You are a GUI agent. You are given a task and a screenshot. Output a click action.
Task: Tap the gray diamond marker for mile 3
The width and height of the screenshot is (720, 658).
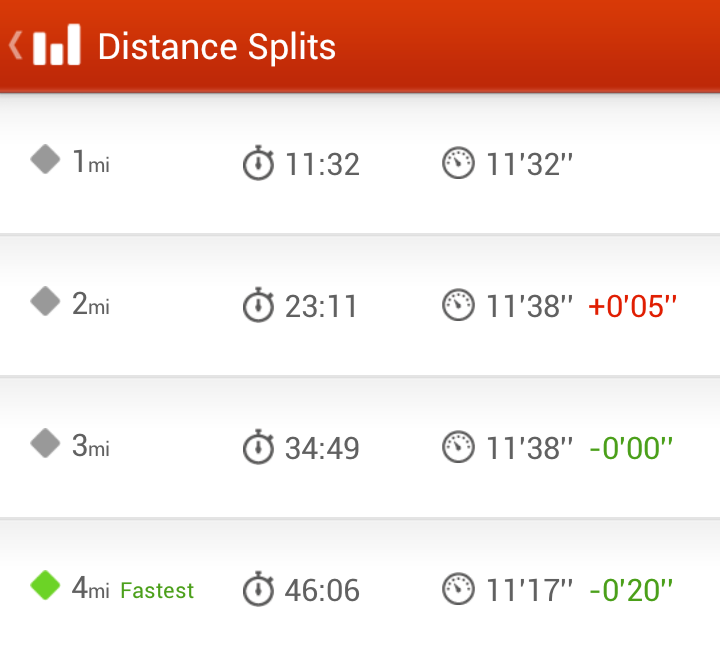(x=45, y=443)
